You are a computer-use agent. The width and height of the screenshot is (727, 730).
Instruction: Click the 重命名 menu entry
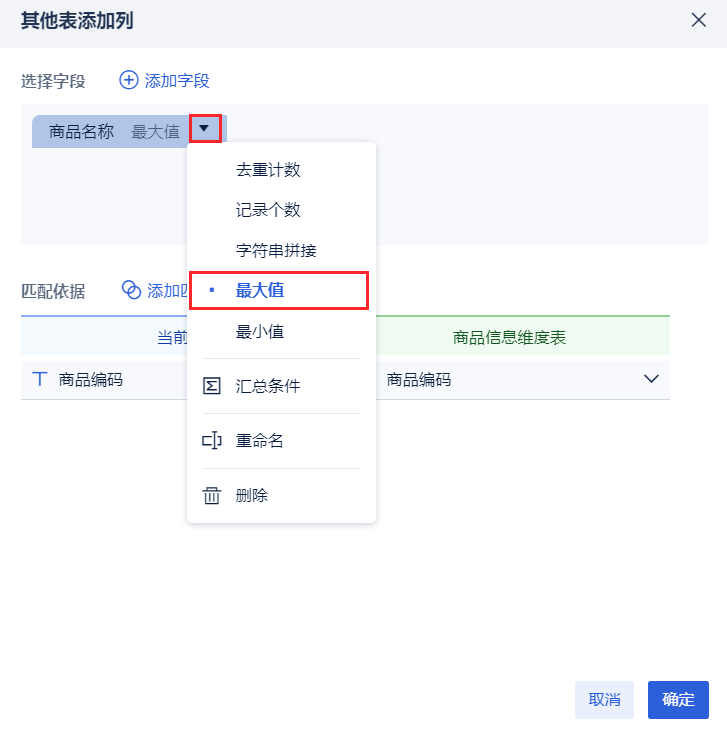pyautogui.click(x=260, y=441)
